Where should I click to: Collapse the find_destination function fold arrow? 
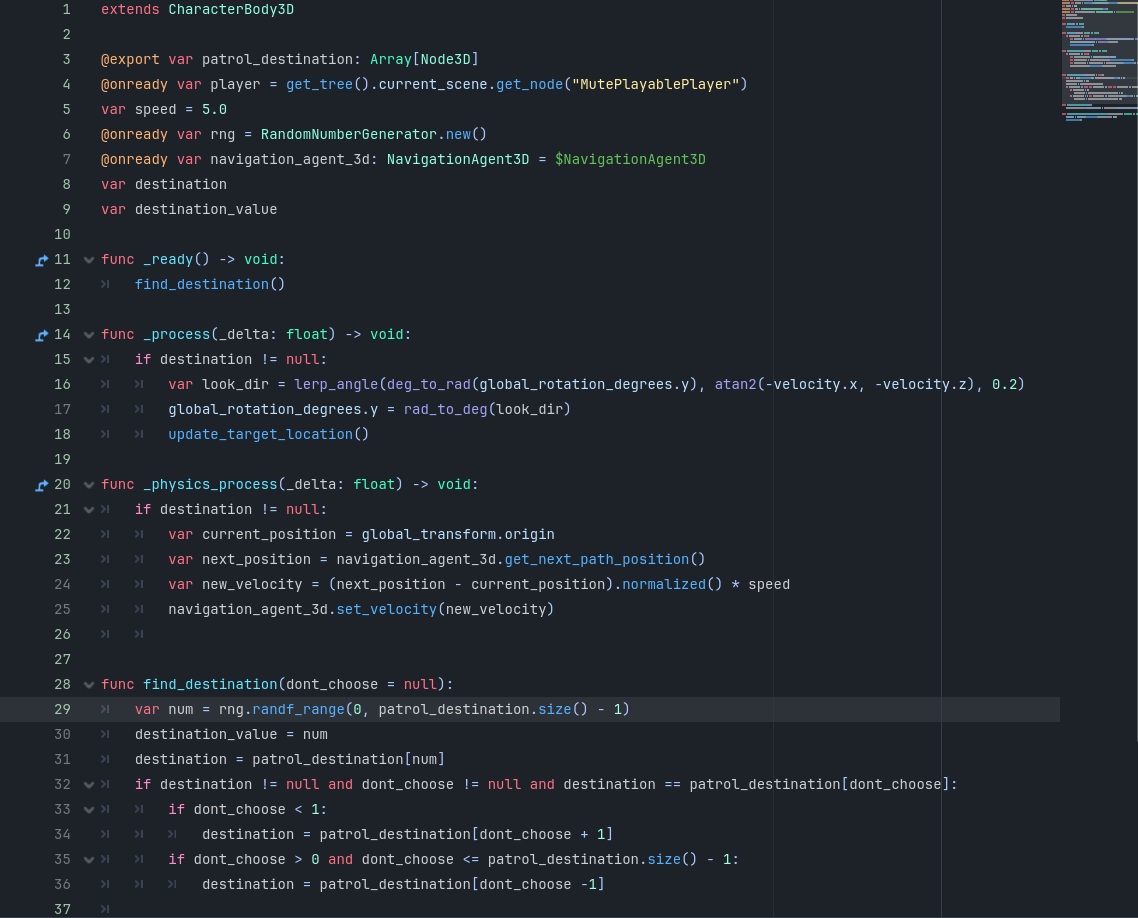click(89, 685)
